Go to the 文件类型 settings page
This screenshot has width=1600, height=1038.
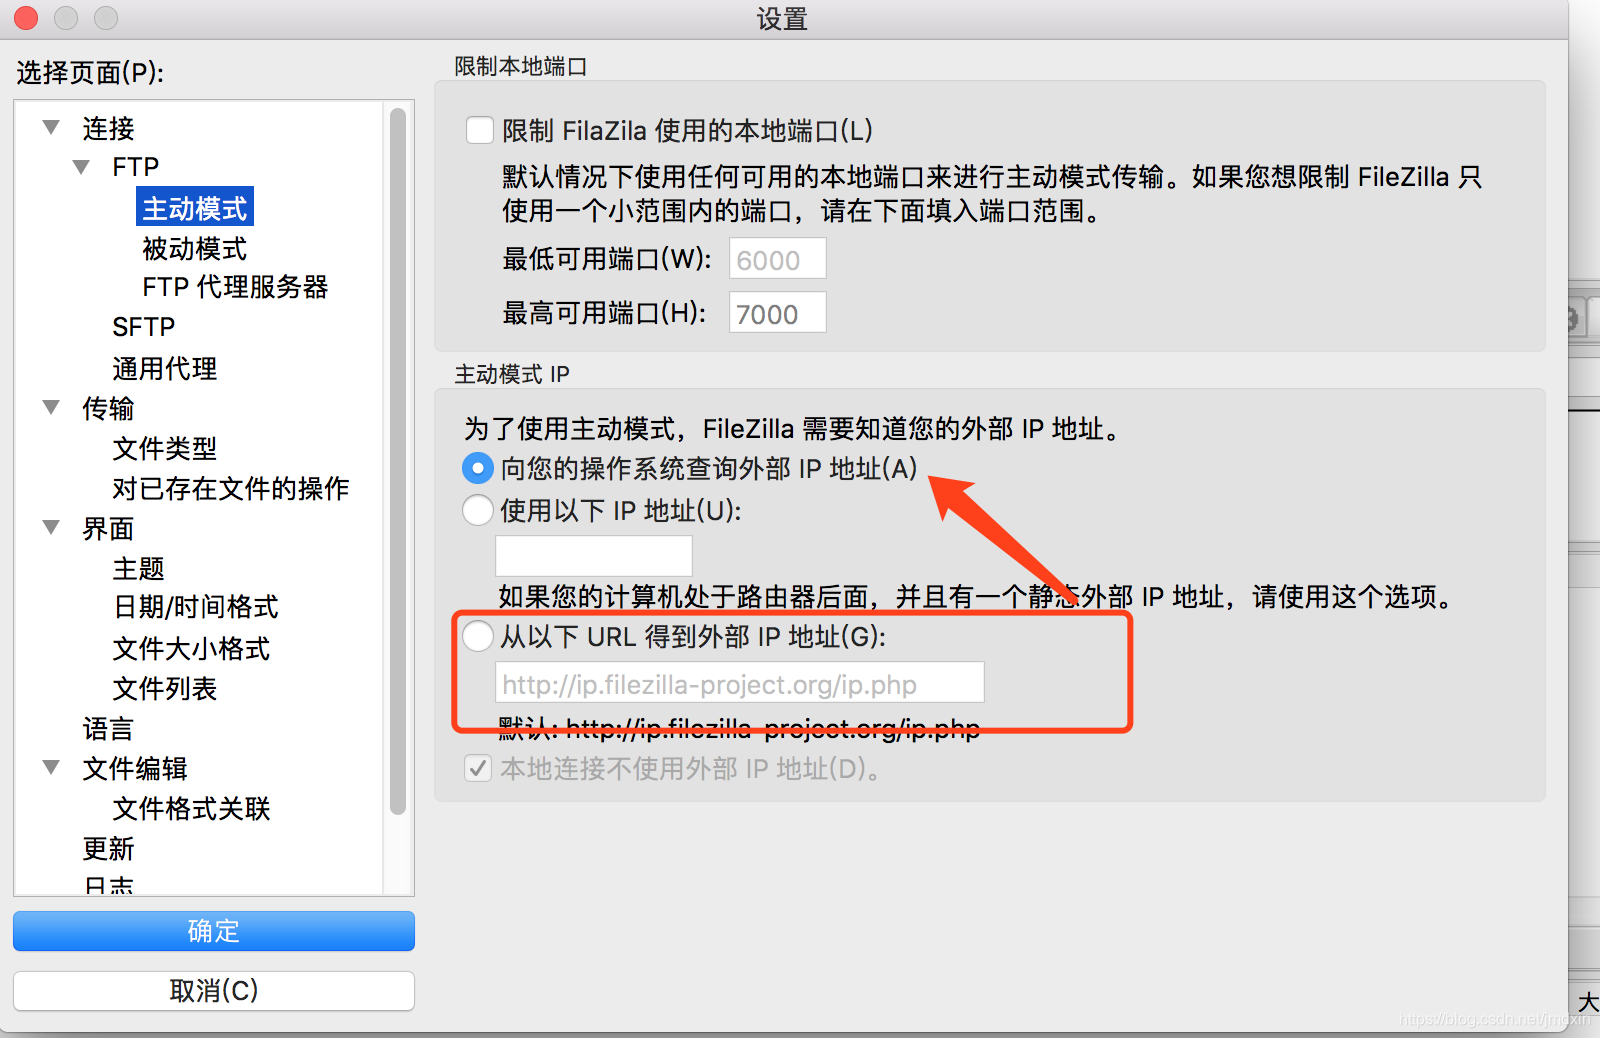tap(164, 448)
